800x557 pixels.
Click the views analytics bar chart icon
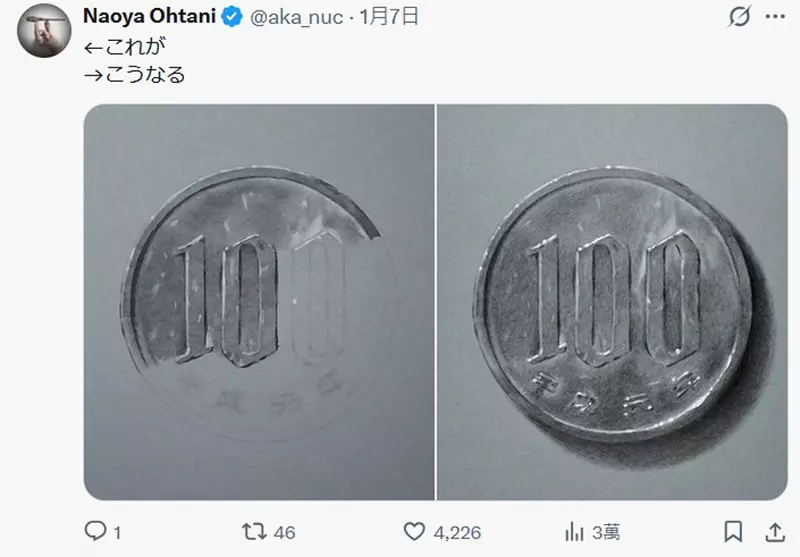576,531
